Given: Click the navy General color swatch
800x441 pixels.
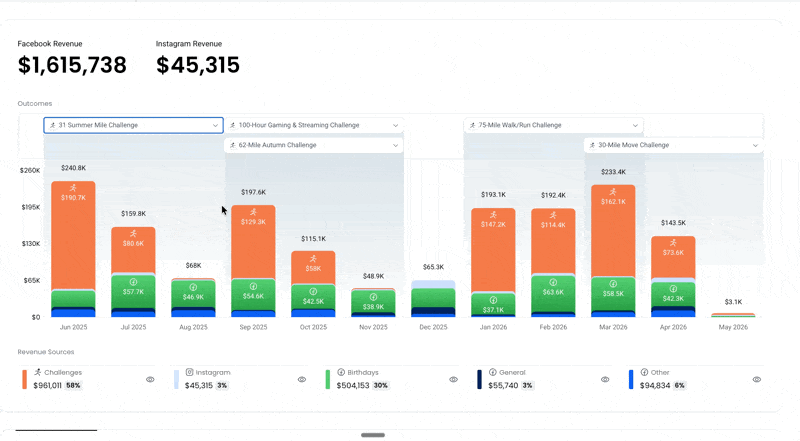Looking at the screenshot, I should [x=479, y=379].
